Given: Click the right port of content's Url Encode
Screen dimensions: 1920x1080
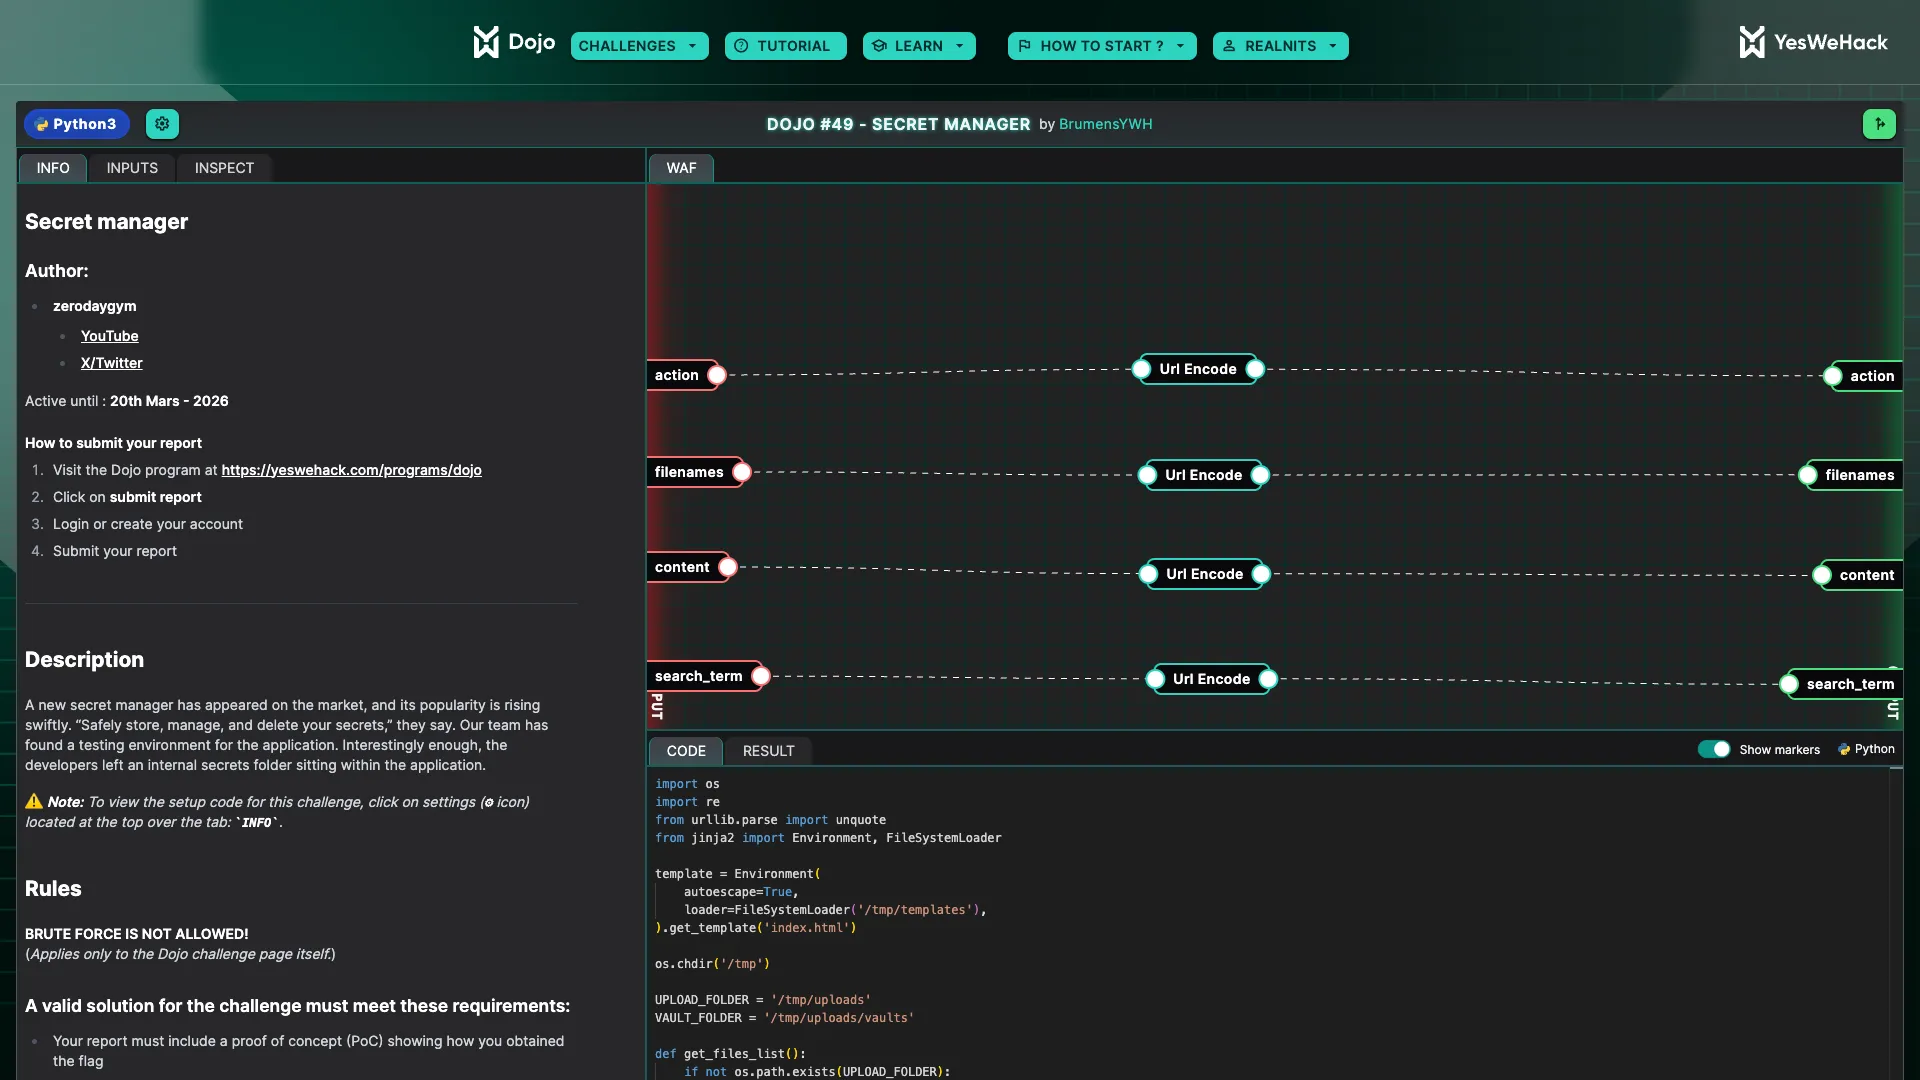Looking at the screenshot, I should (1262, 574).
